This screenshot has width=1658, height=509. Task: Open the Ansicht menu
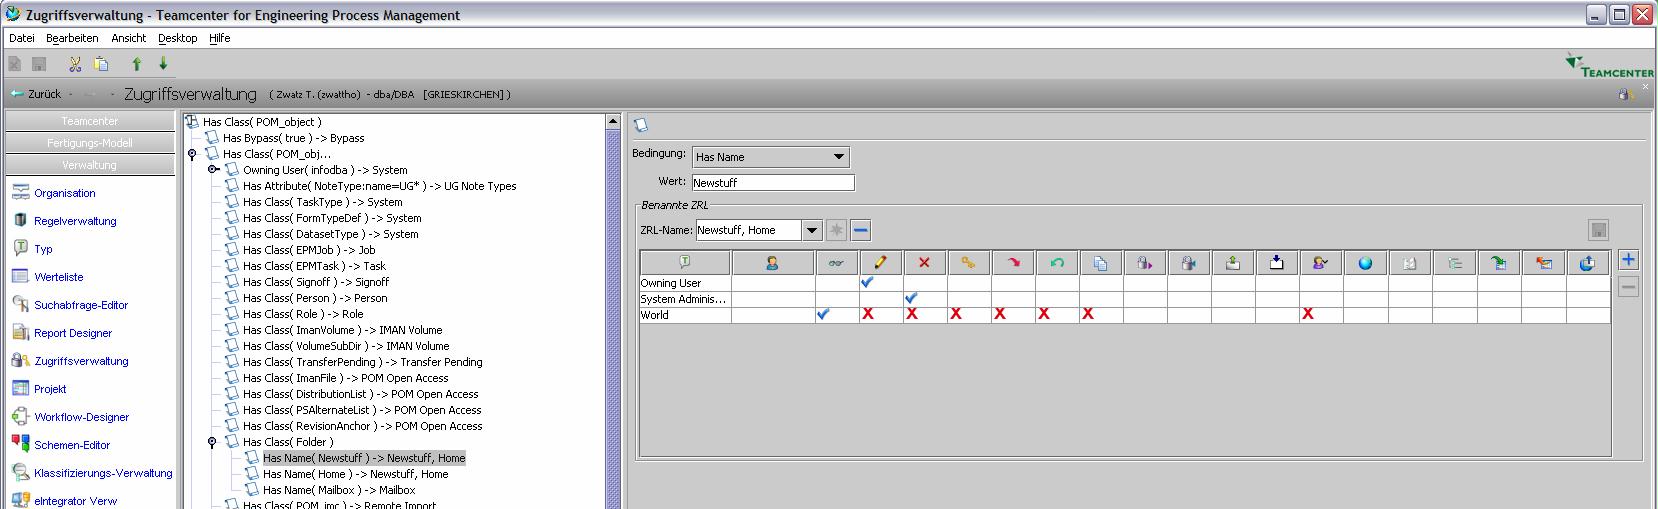pyautogui.click(x=128, y=38)
